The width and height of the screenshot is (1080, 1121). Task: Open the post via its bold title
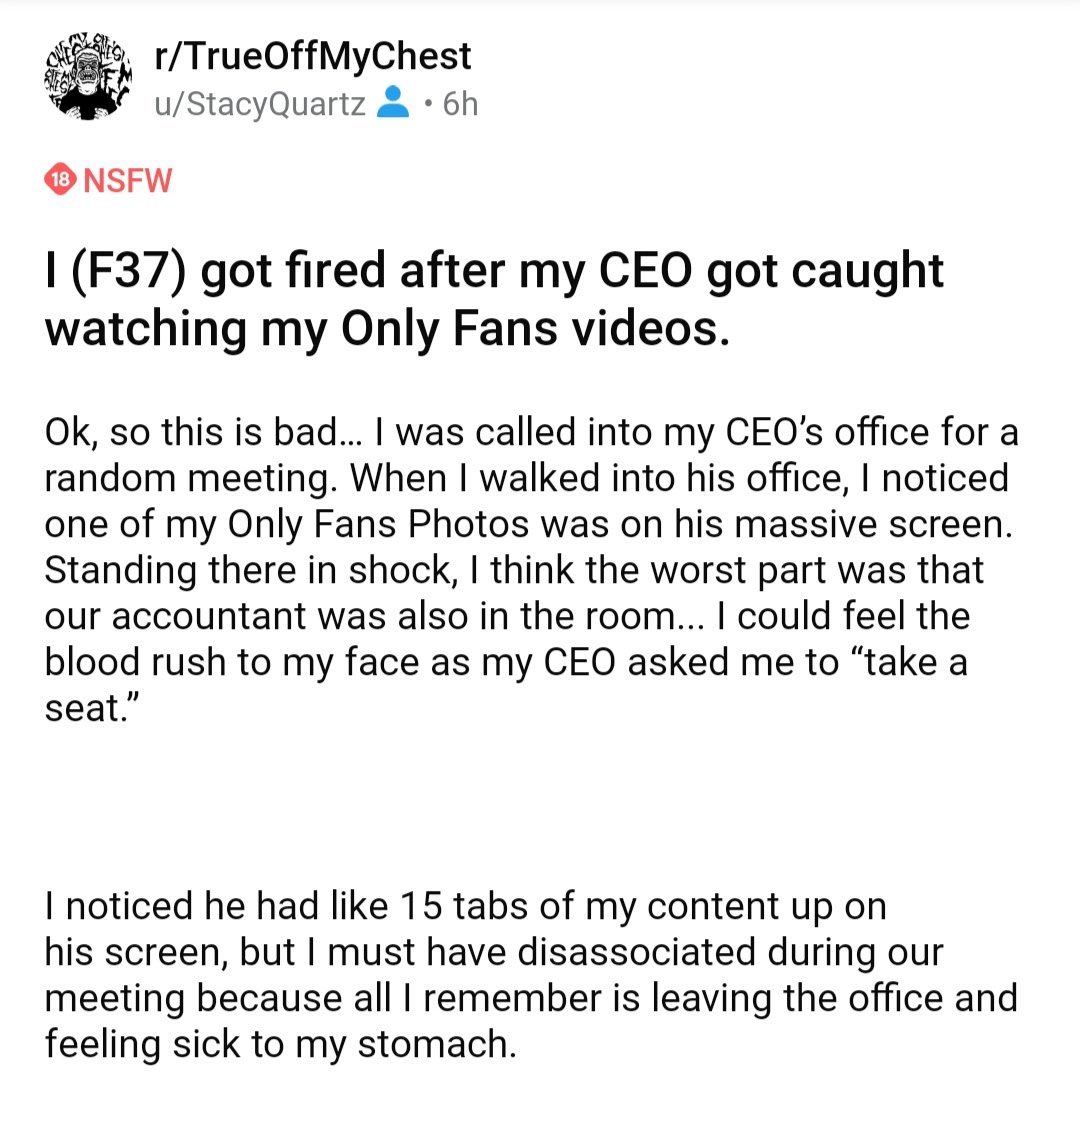494,299
